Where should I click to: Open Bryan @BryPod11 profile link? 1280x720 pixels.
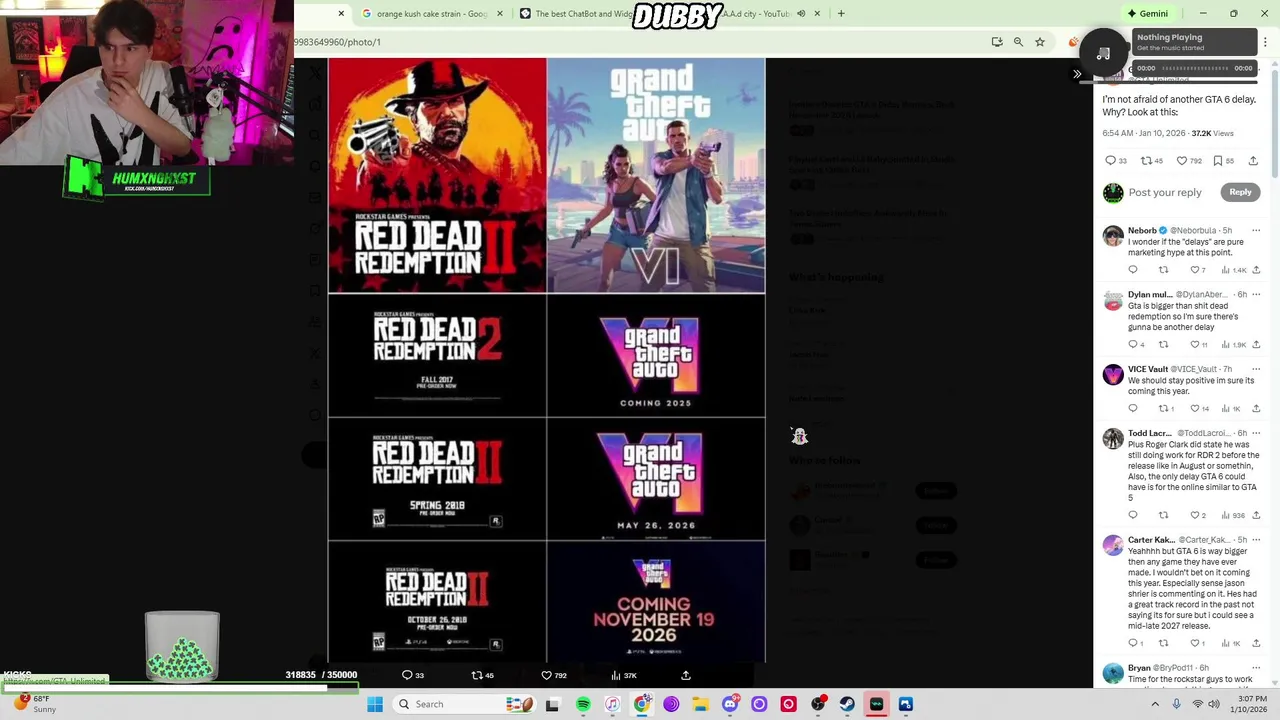[1168, 668]
